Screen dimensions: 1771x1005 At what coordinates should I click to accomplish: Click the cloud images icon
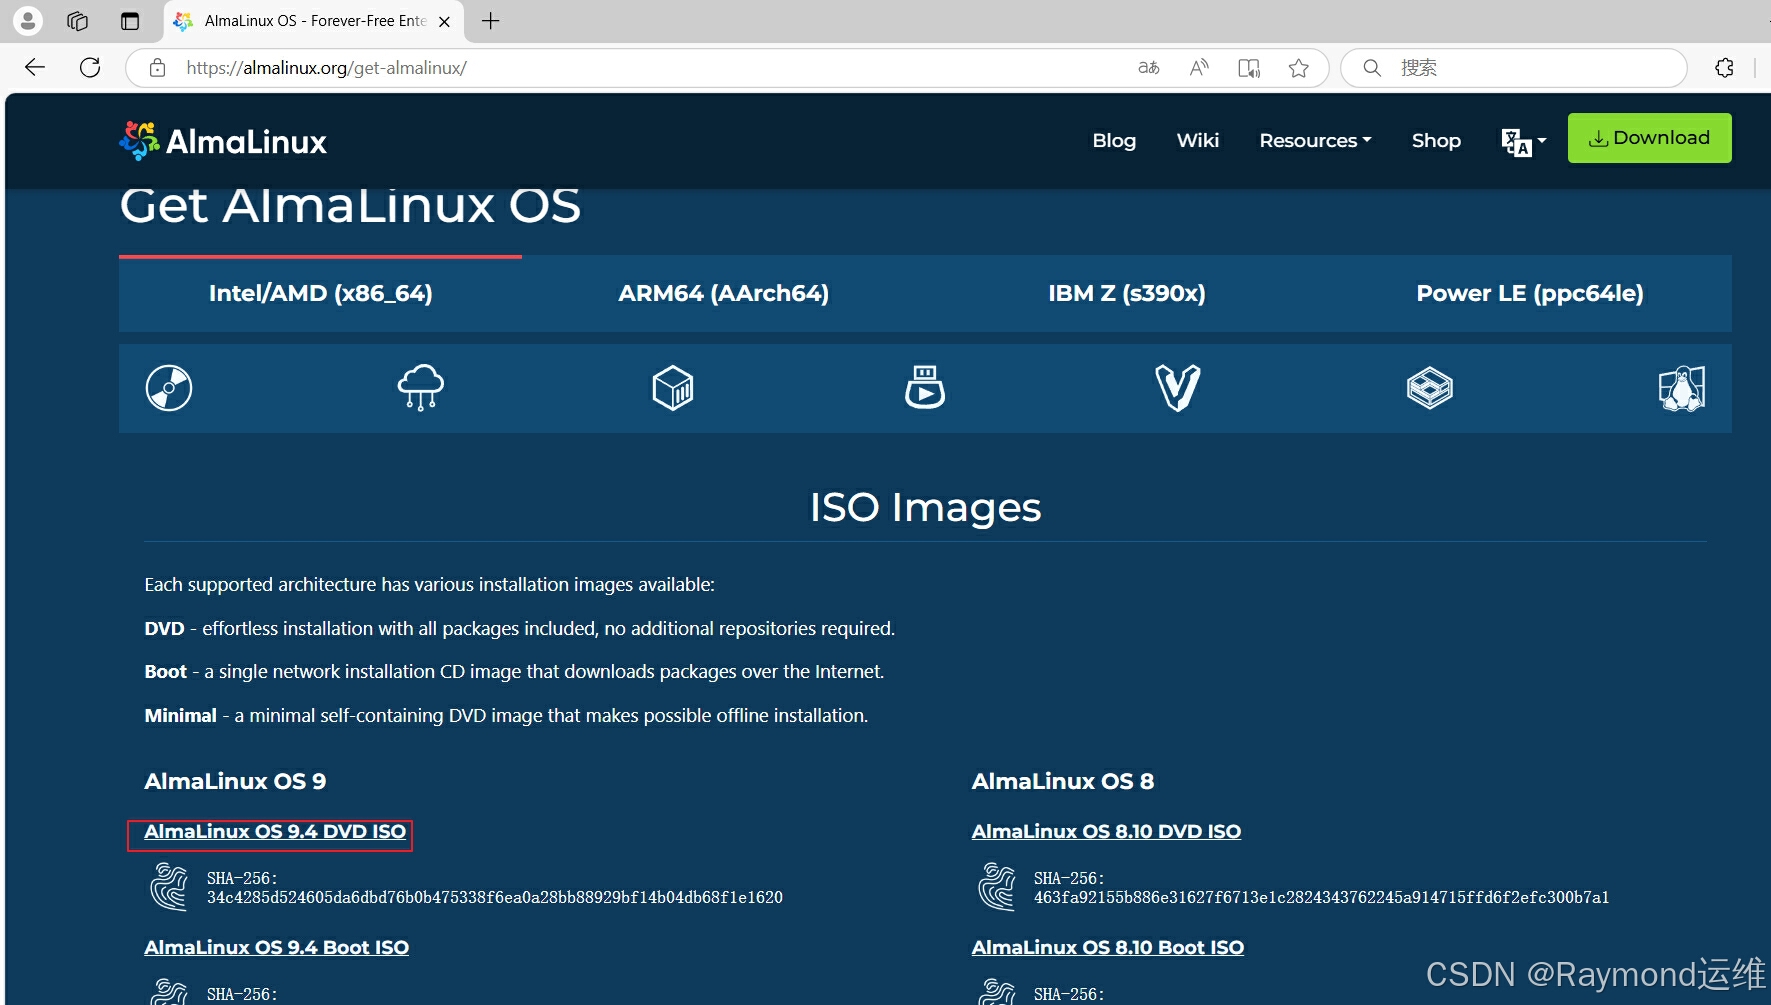point(421,388)
